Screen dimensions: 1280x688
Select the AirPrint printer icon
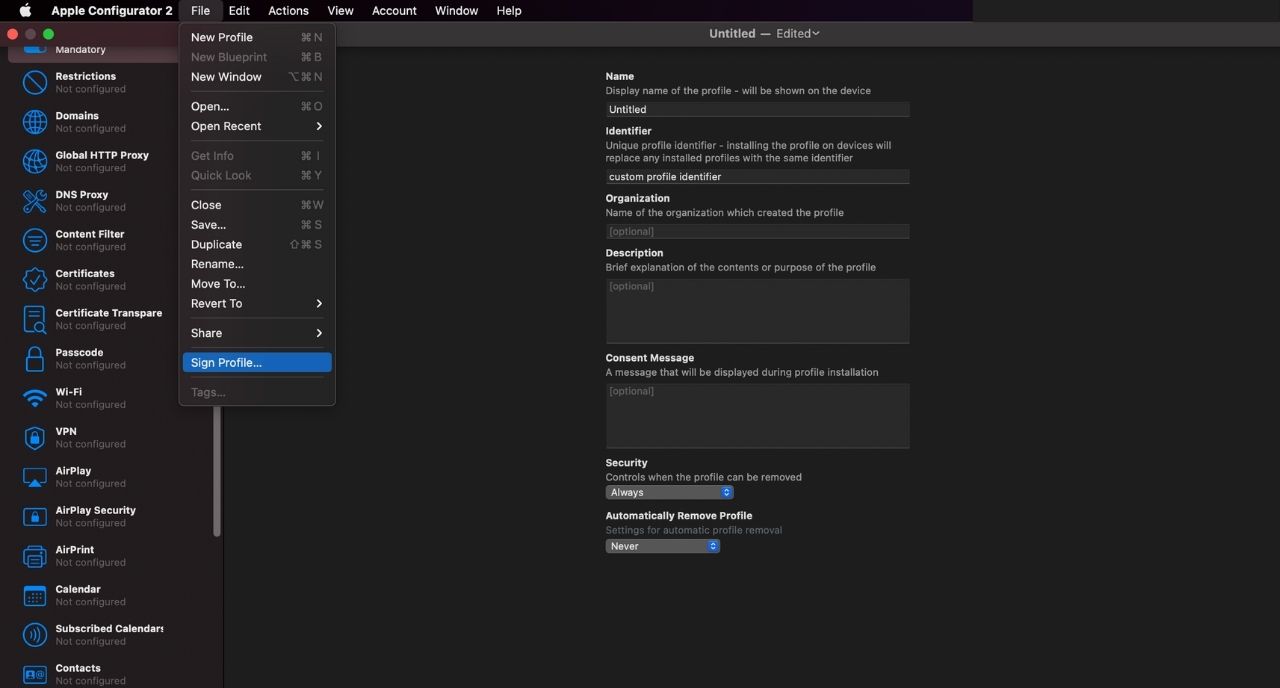(35, 556)
